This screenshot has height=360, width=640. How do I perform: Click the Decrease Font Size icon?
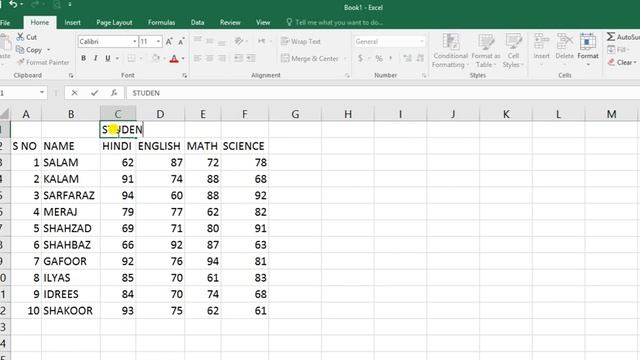click(x=181, y=41)
